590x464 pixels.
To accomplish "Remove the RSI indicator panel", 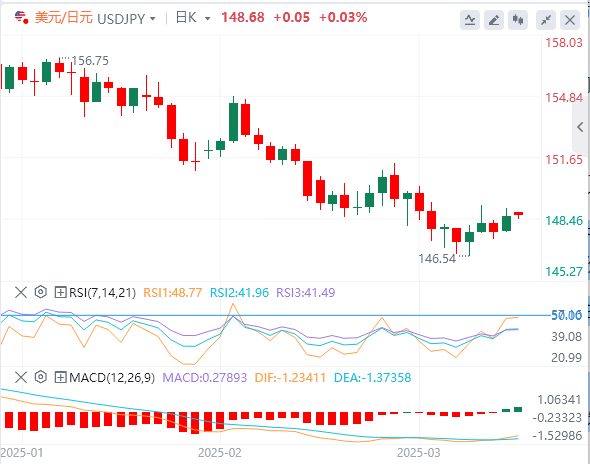I will coord(21,292).
